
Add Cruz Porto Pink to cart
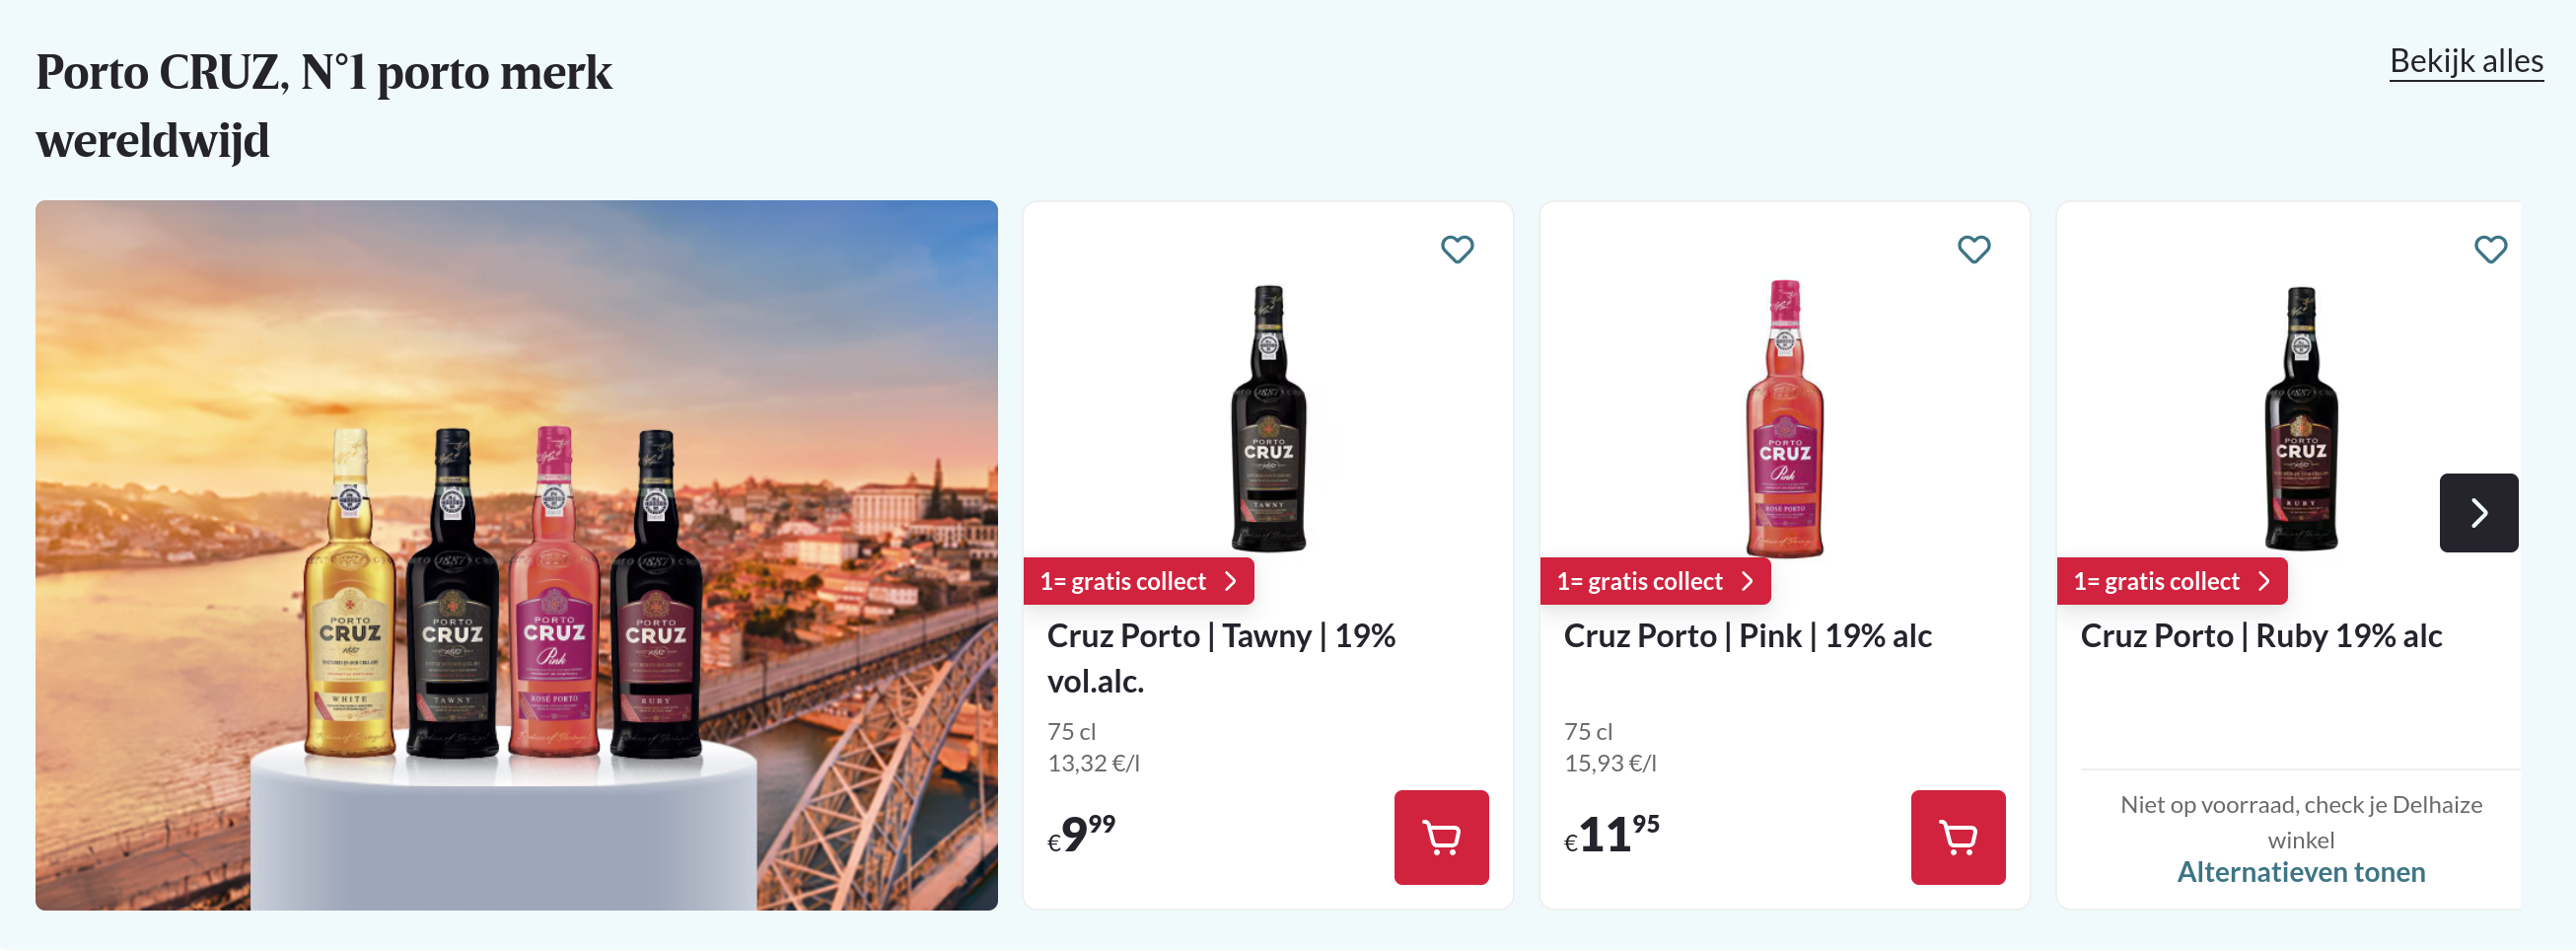pyautogui.click(x=1957, y=837)
